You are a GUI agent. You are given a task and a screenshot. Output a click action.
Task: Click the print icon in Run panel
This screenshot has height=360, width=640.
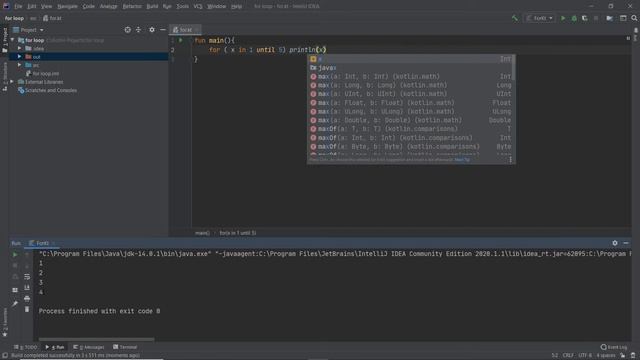(x=27, y=299)
